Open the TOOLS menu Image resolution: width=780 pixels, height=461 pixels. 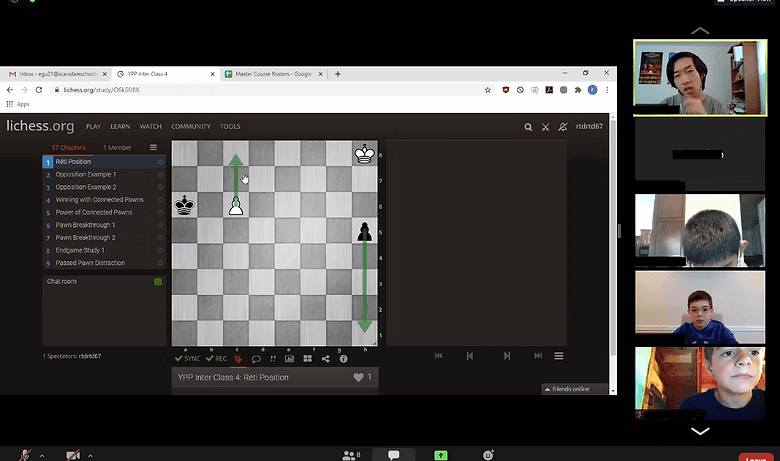pos(230,126)
